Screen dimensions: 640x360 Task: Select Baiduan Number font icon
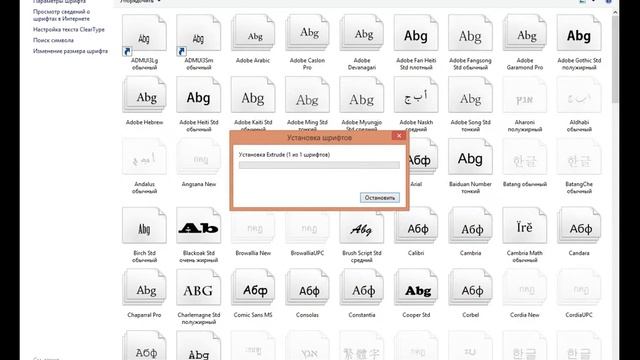click(470, 157)
